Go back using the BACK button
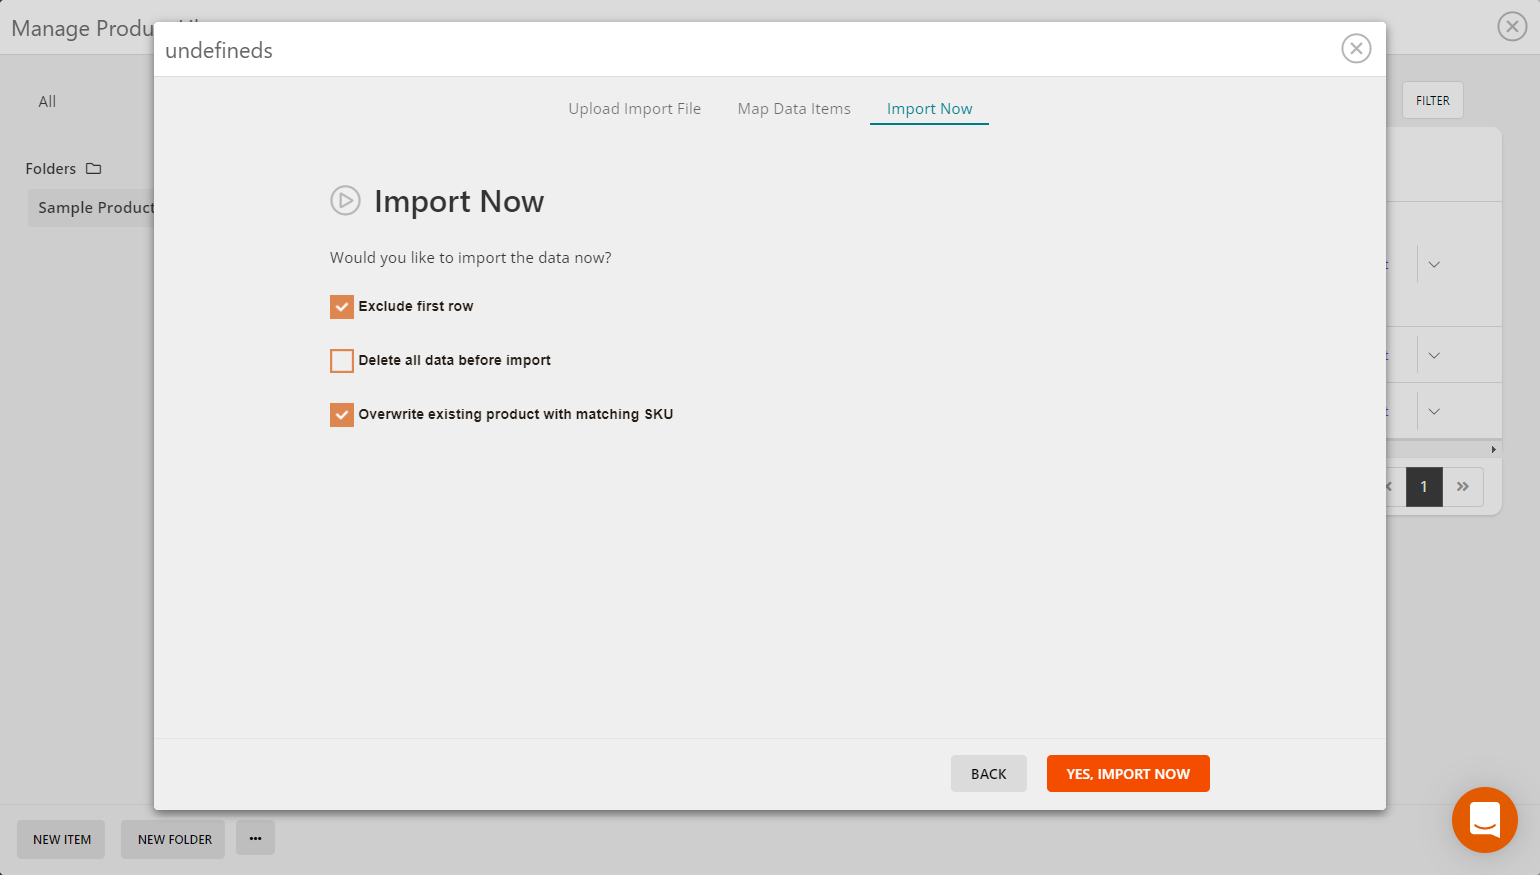This screenshot has height=875, width=1540. click(988, 773)
